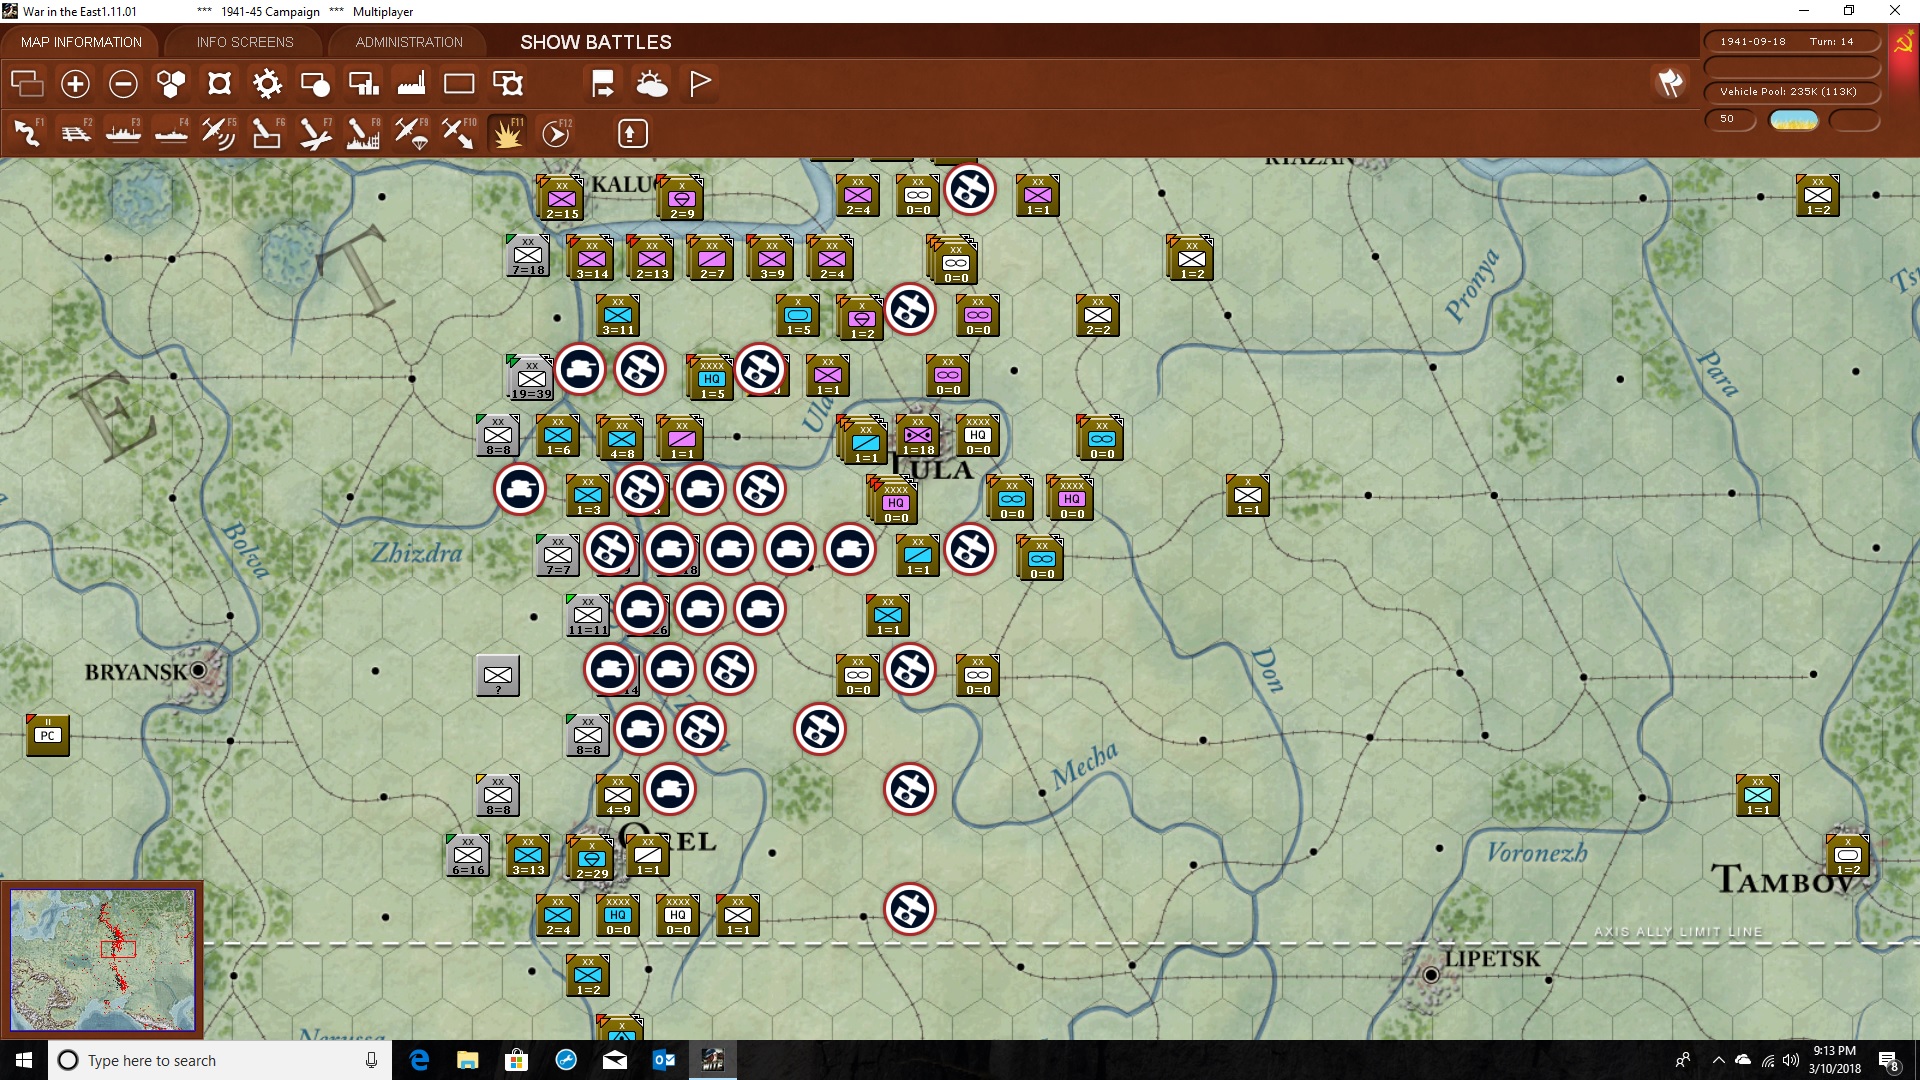Open Microsoft Edge from the taskbar
Screen dimensions: 1920x1080
click(x=420, y=1060)
